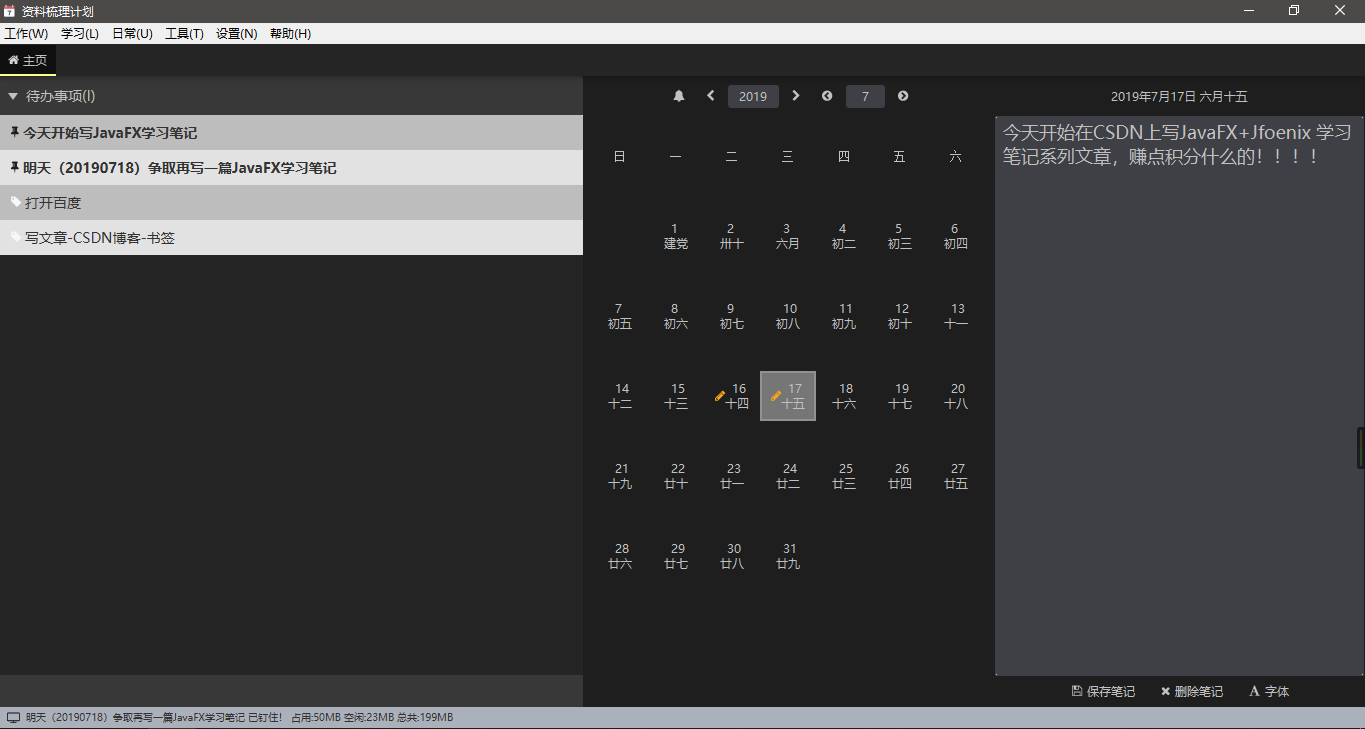Click the 删除笔记 button
1365x729 pixels.
tap(1192, 691)
